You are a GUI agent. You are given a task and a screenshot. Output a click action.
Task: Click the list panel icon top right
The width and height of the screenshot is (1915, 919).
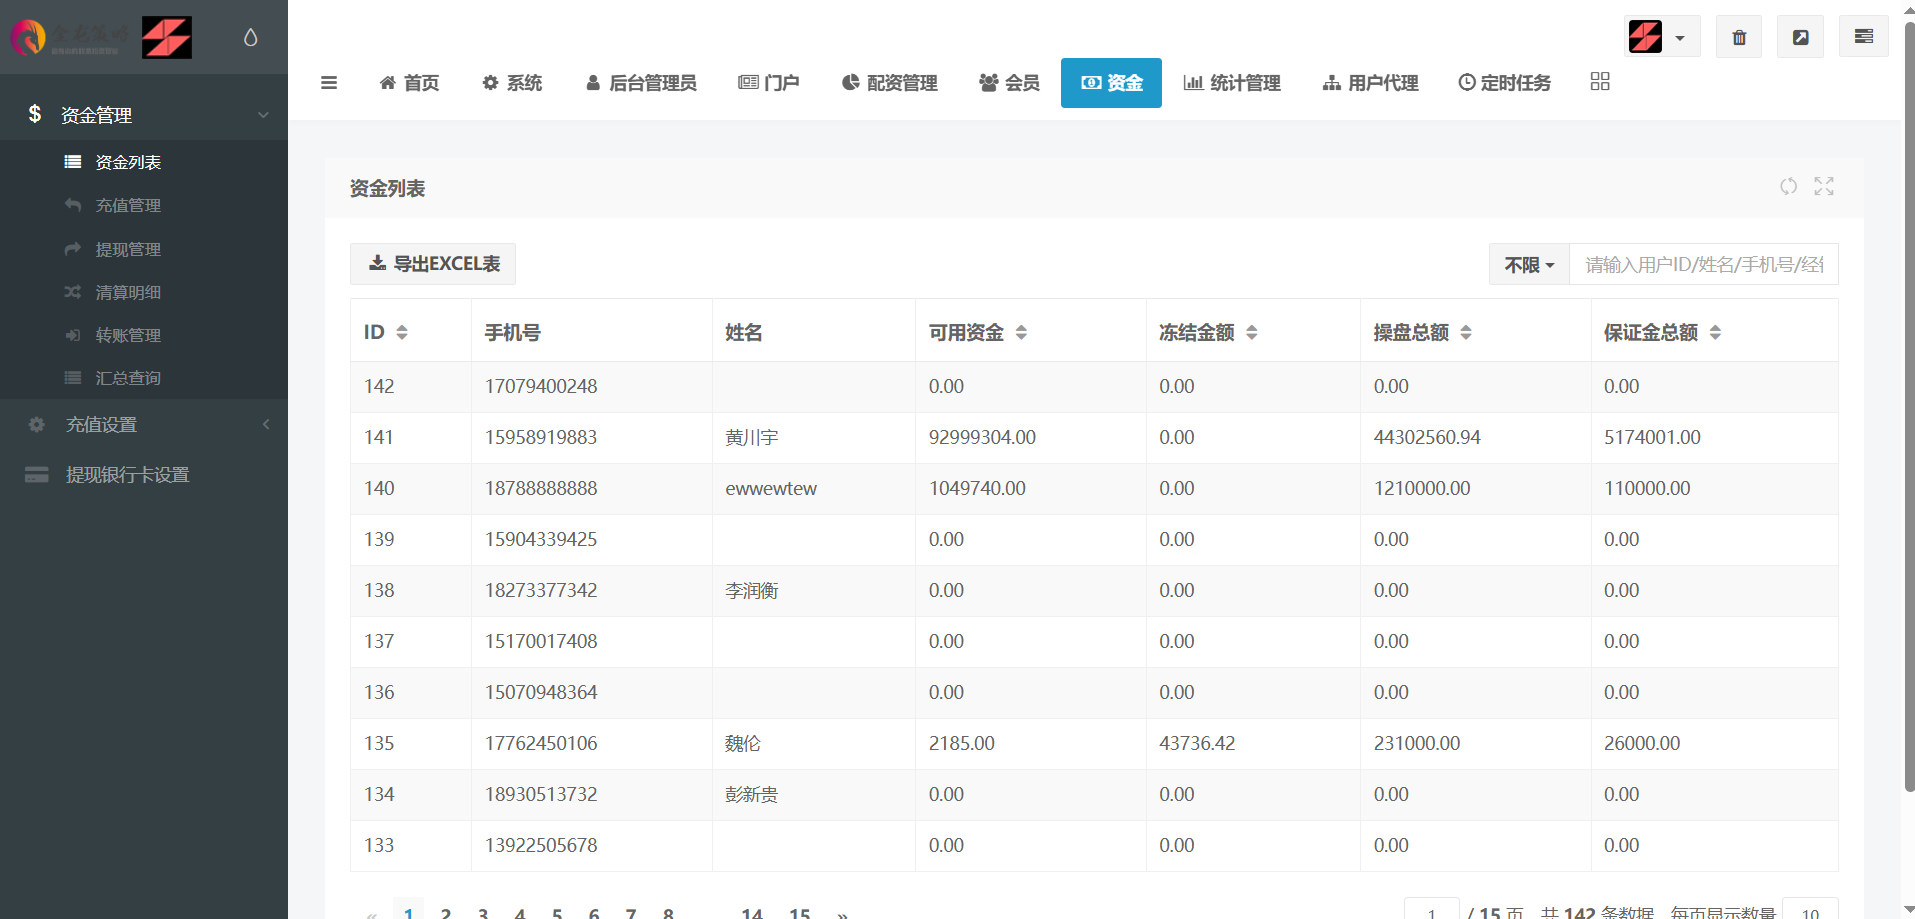[1863, 37]
